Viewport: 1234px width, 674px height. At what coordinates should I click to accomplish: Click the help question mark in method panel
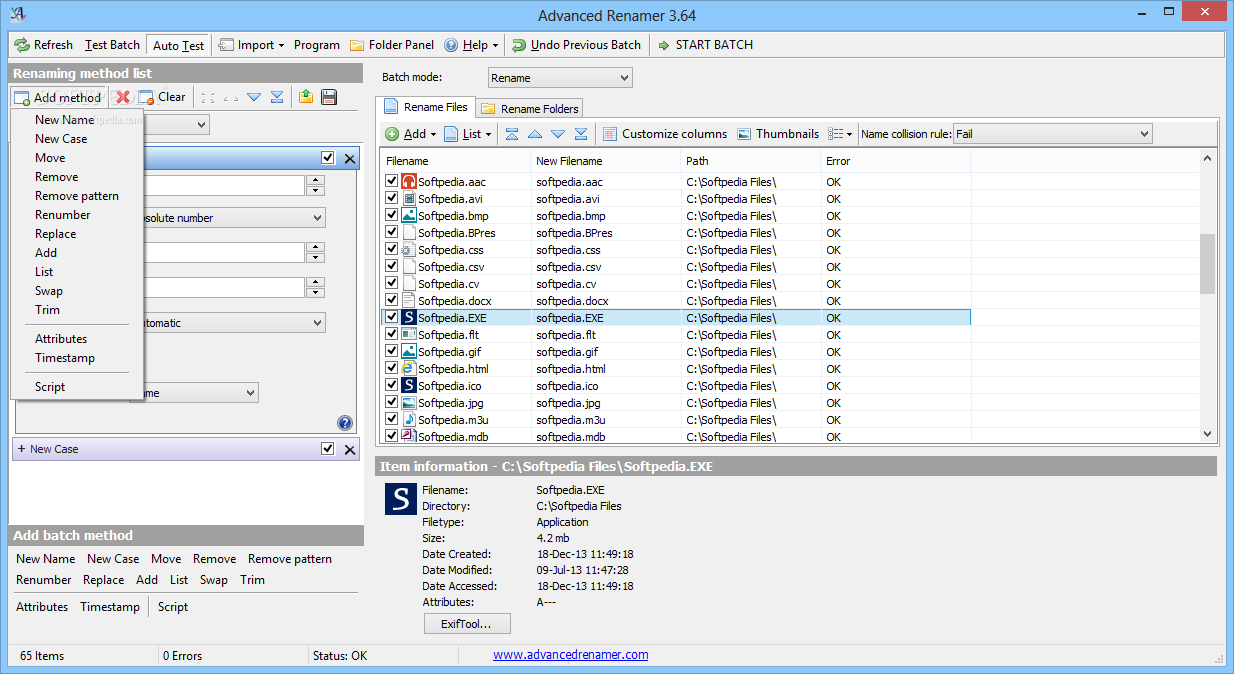pos(345,423)
